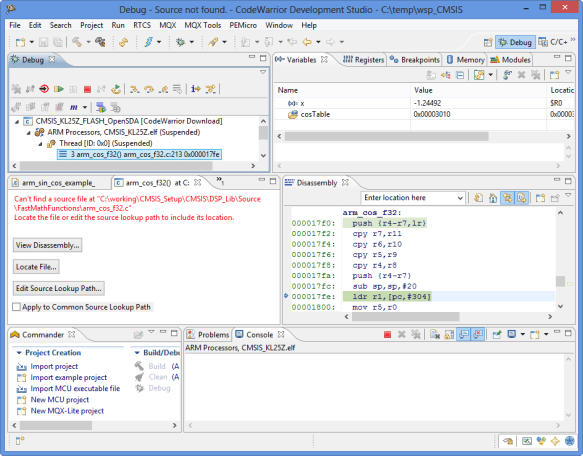Viewport: 583px width, 456px height.
Task: Click the View Disassembly... button
Action: point(48,245)
